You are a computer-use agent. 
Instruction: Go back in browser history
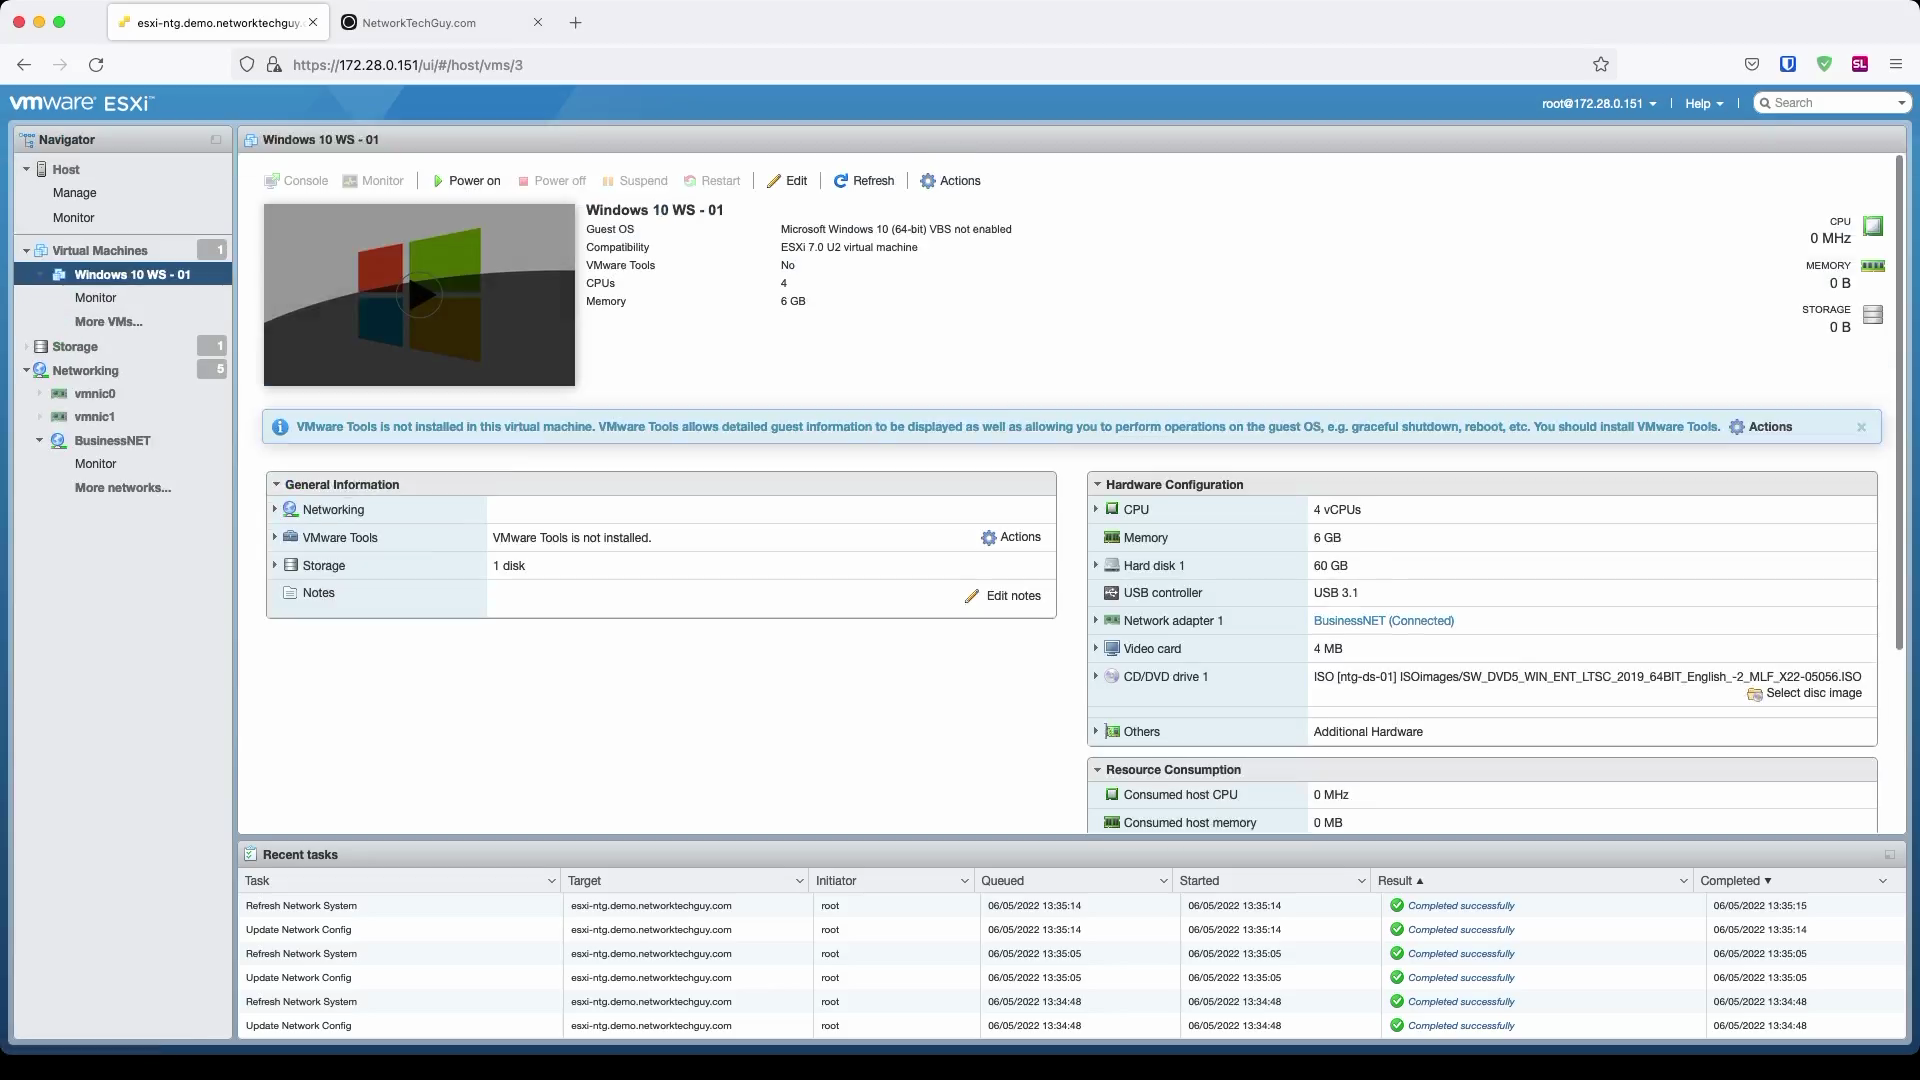pyautogui.click(x=24, y=65)
